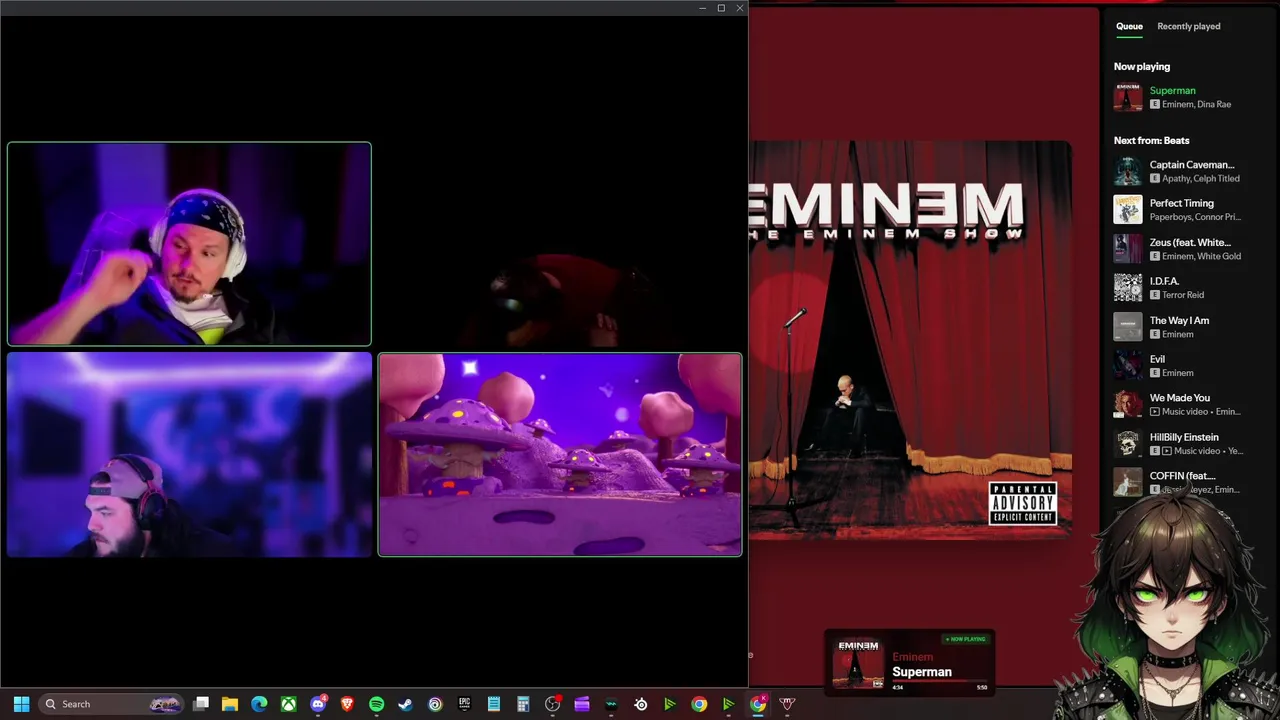Launch Microsoft Edge from the taskbar

pos(259,704)
